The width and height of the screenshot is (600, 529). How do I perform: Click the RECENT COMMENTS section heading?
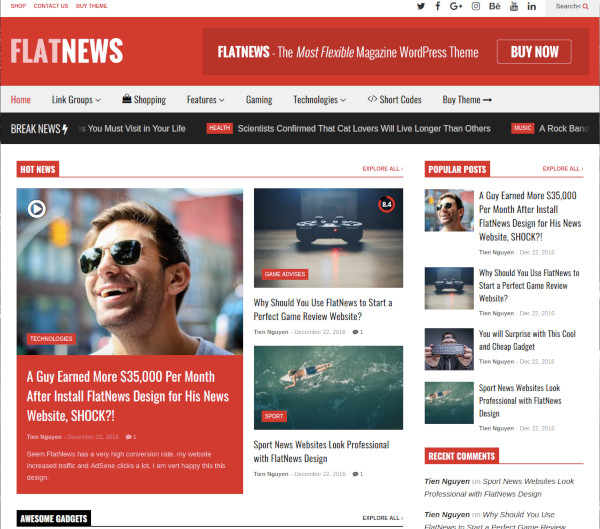point(461,456)
